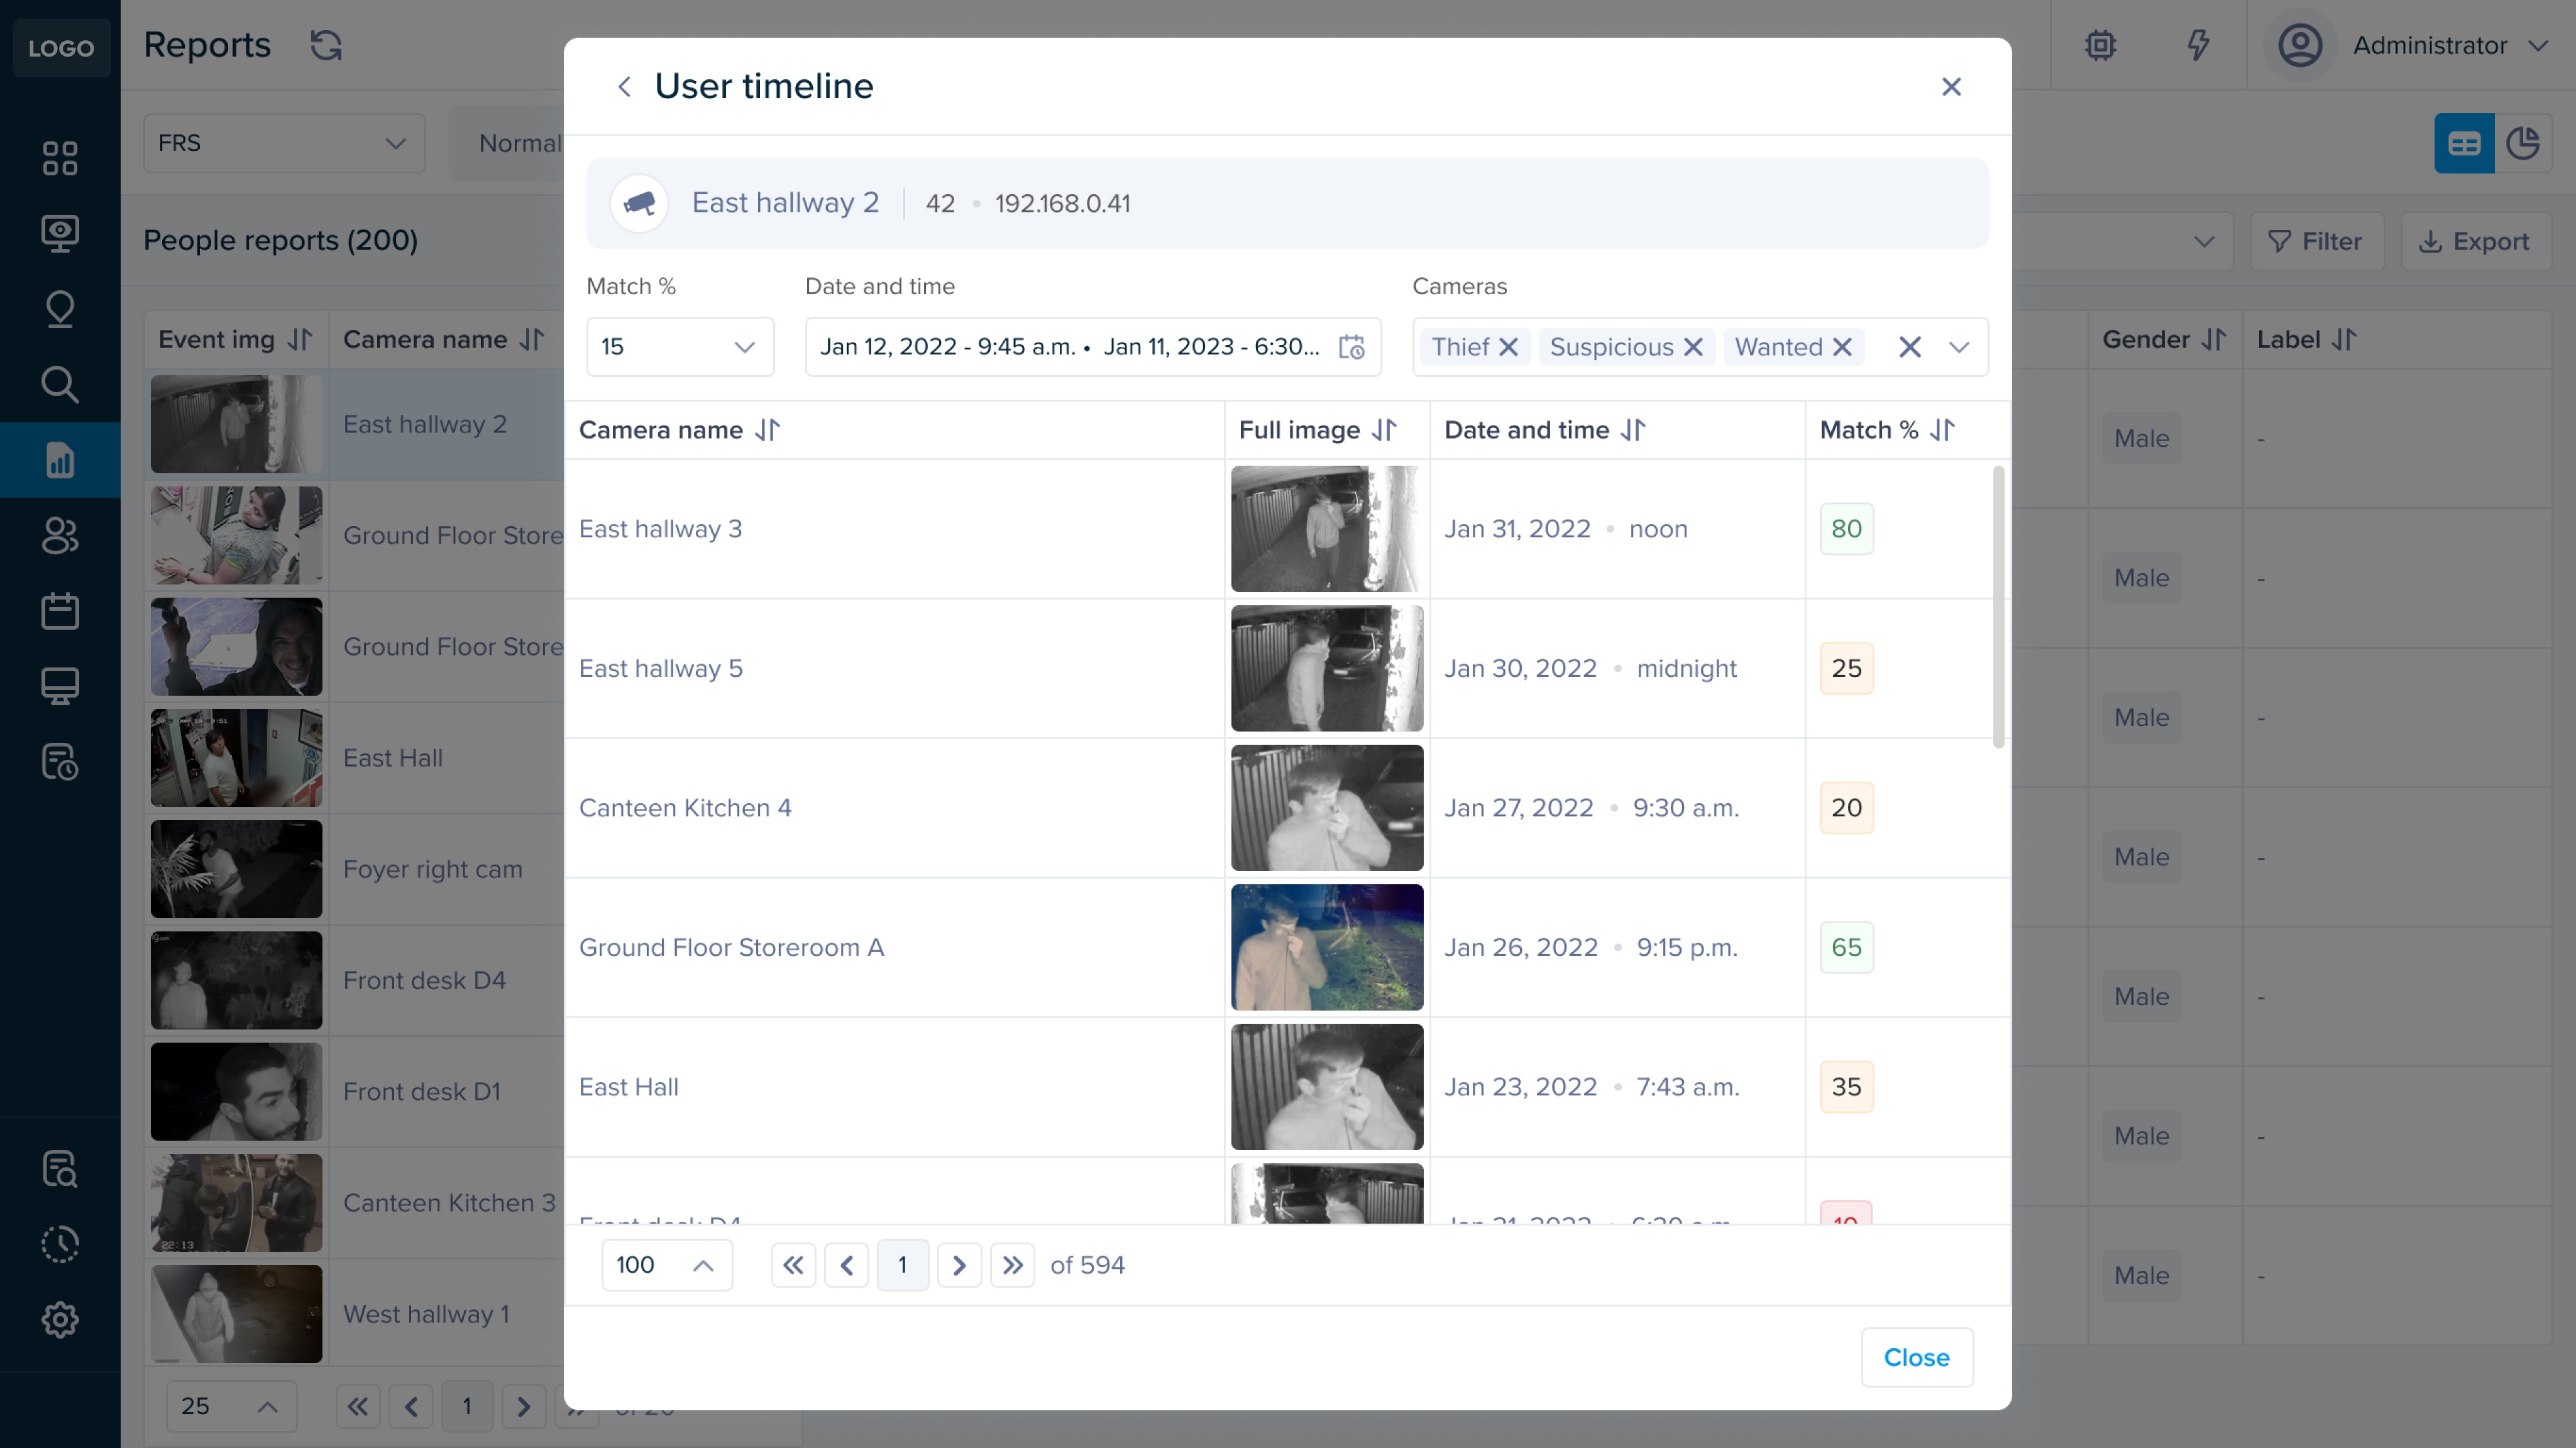Viewport: 2576px width, 1448px height.
Task: Sort timeline by Full image column
Action: pyautogui.click(x=1384, y=430)
